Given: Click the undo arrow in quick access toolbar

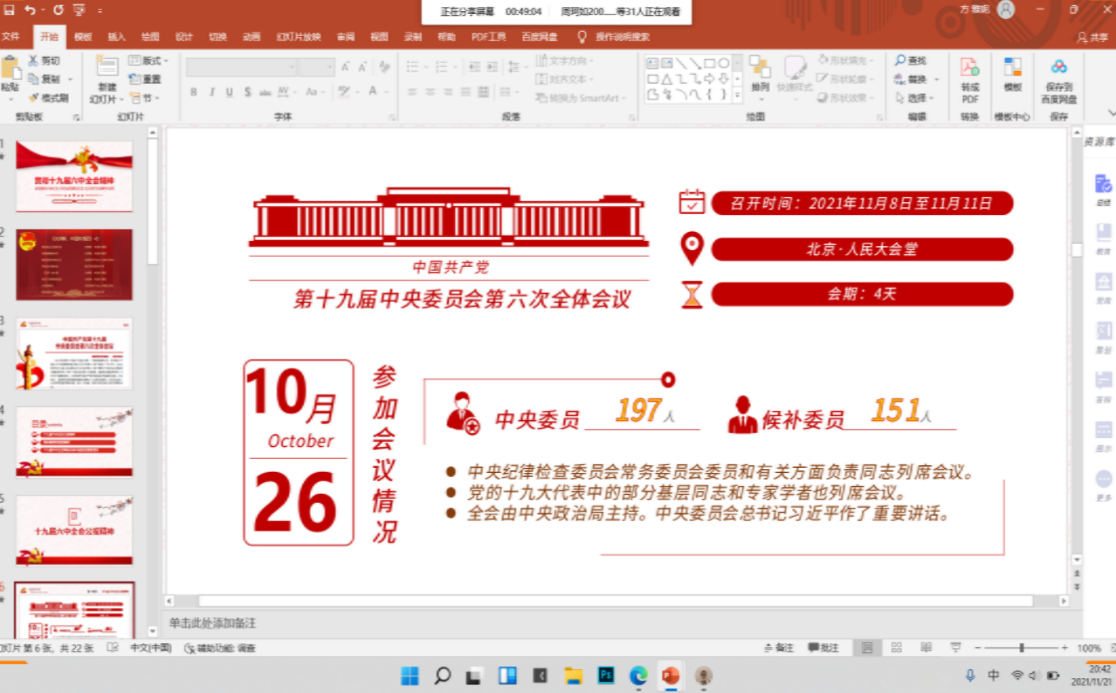Looking at the screenshot, I should (29, 10).
